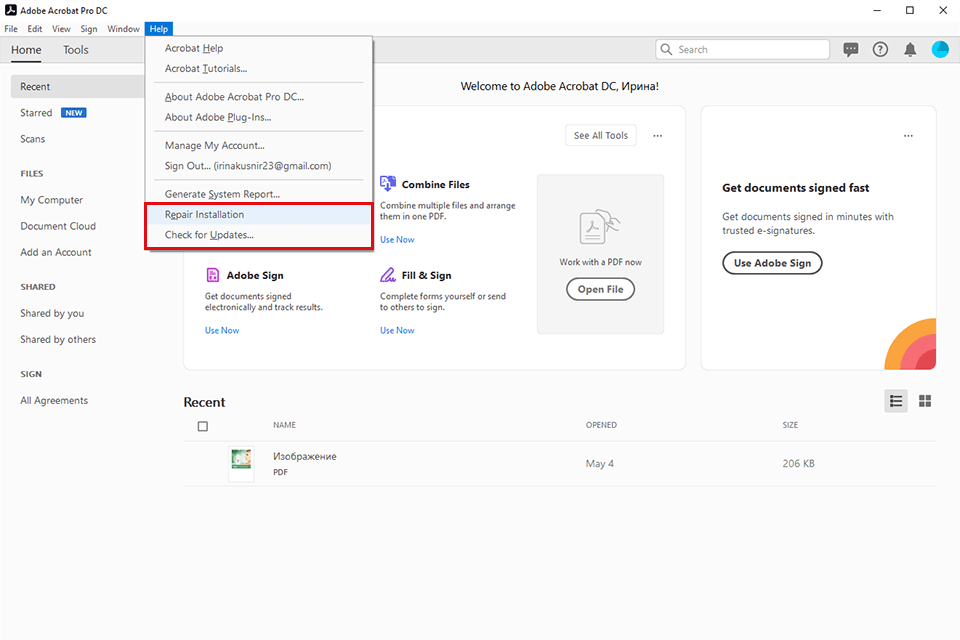Open the help question-mark icon
This screenshot has width=960, height=640.
click(x=880, y=49)
